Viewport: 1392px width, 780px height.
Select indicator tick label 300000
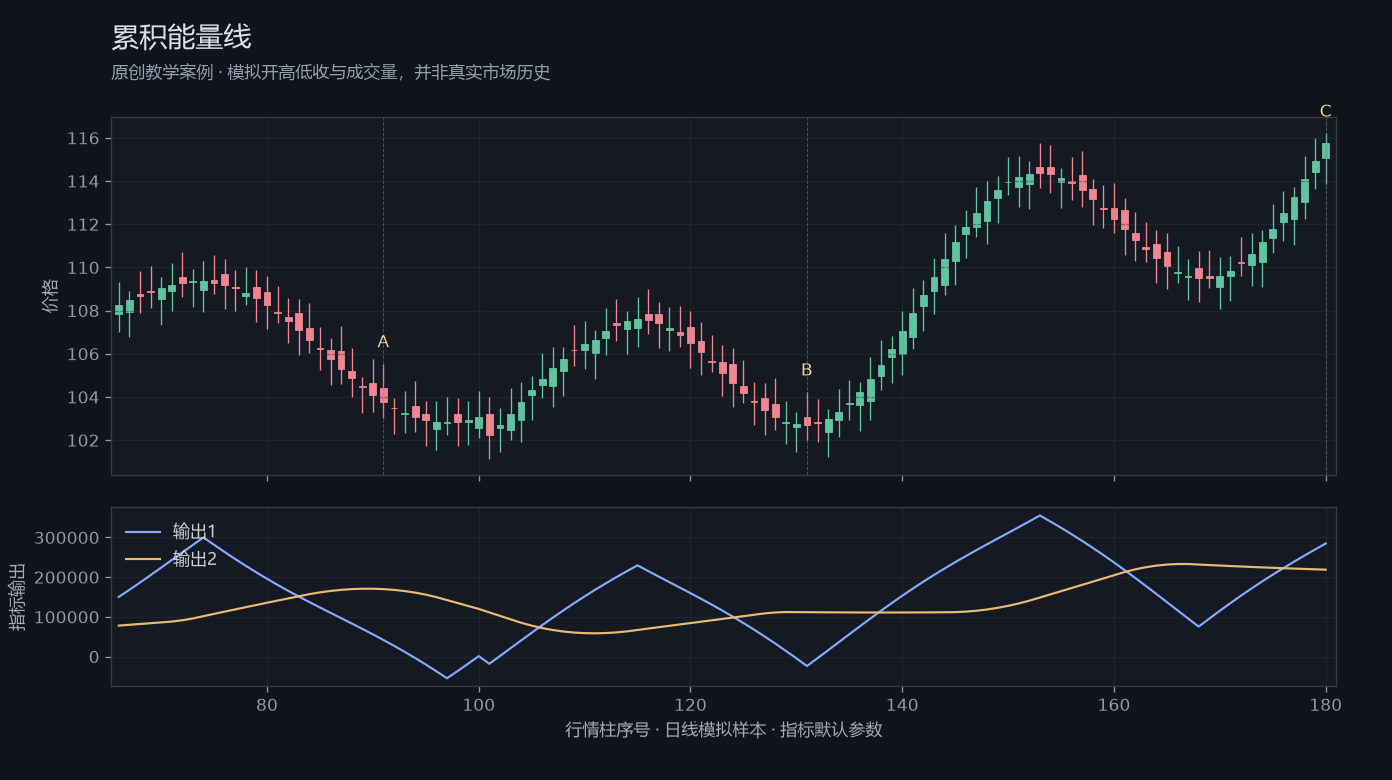(67, 538)
